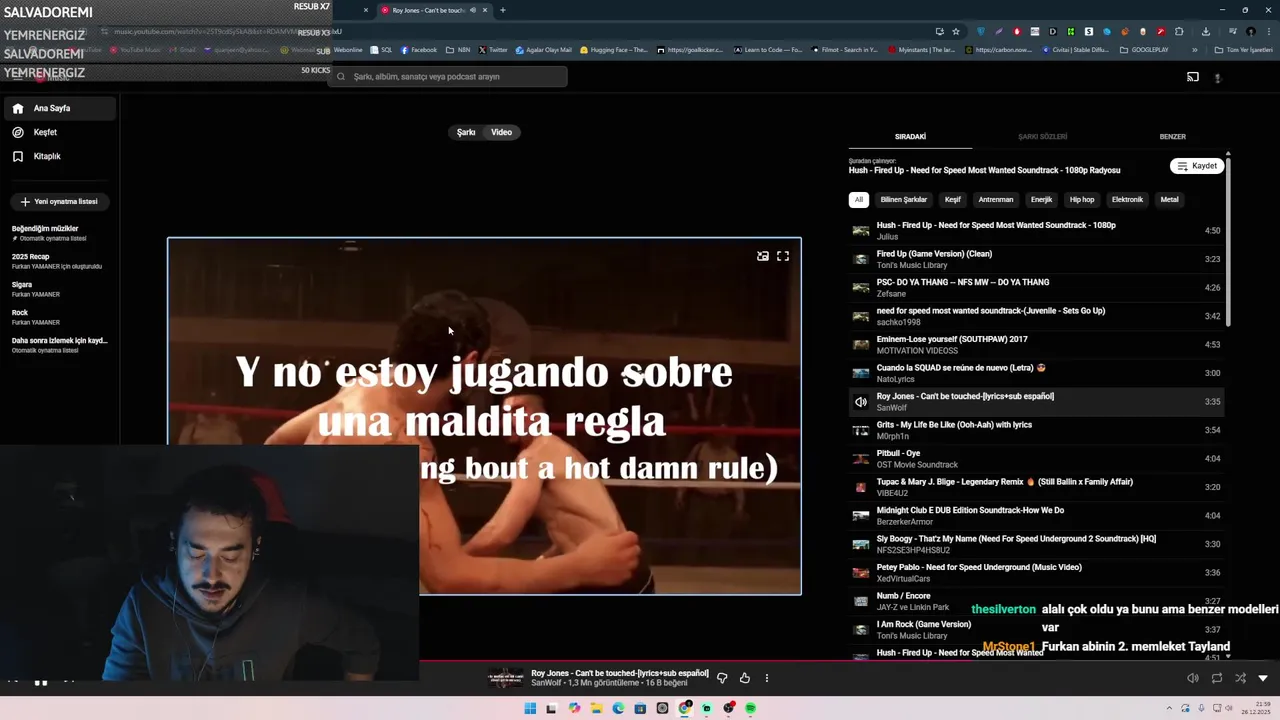Image resolution: width=1280 pixels, height=720 pixels.
Task: Bookmark this page star icon
Action: [x=956, y=31]
